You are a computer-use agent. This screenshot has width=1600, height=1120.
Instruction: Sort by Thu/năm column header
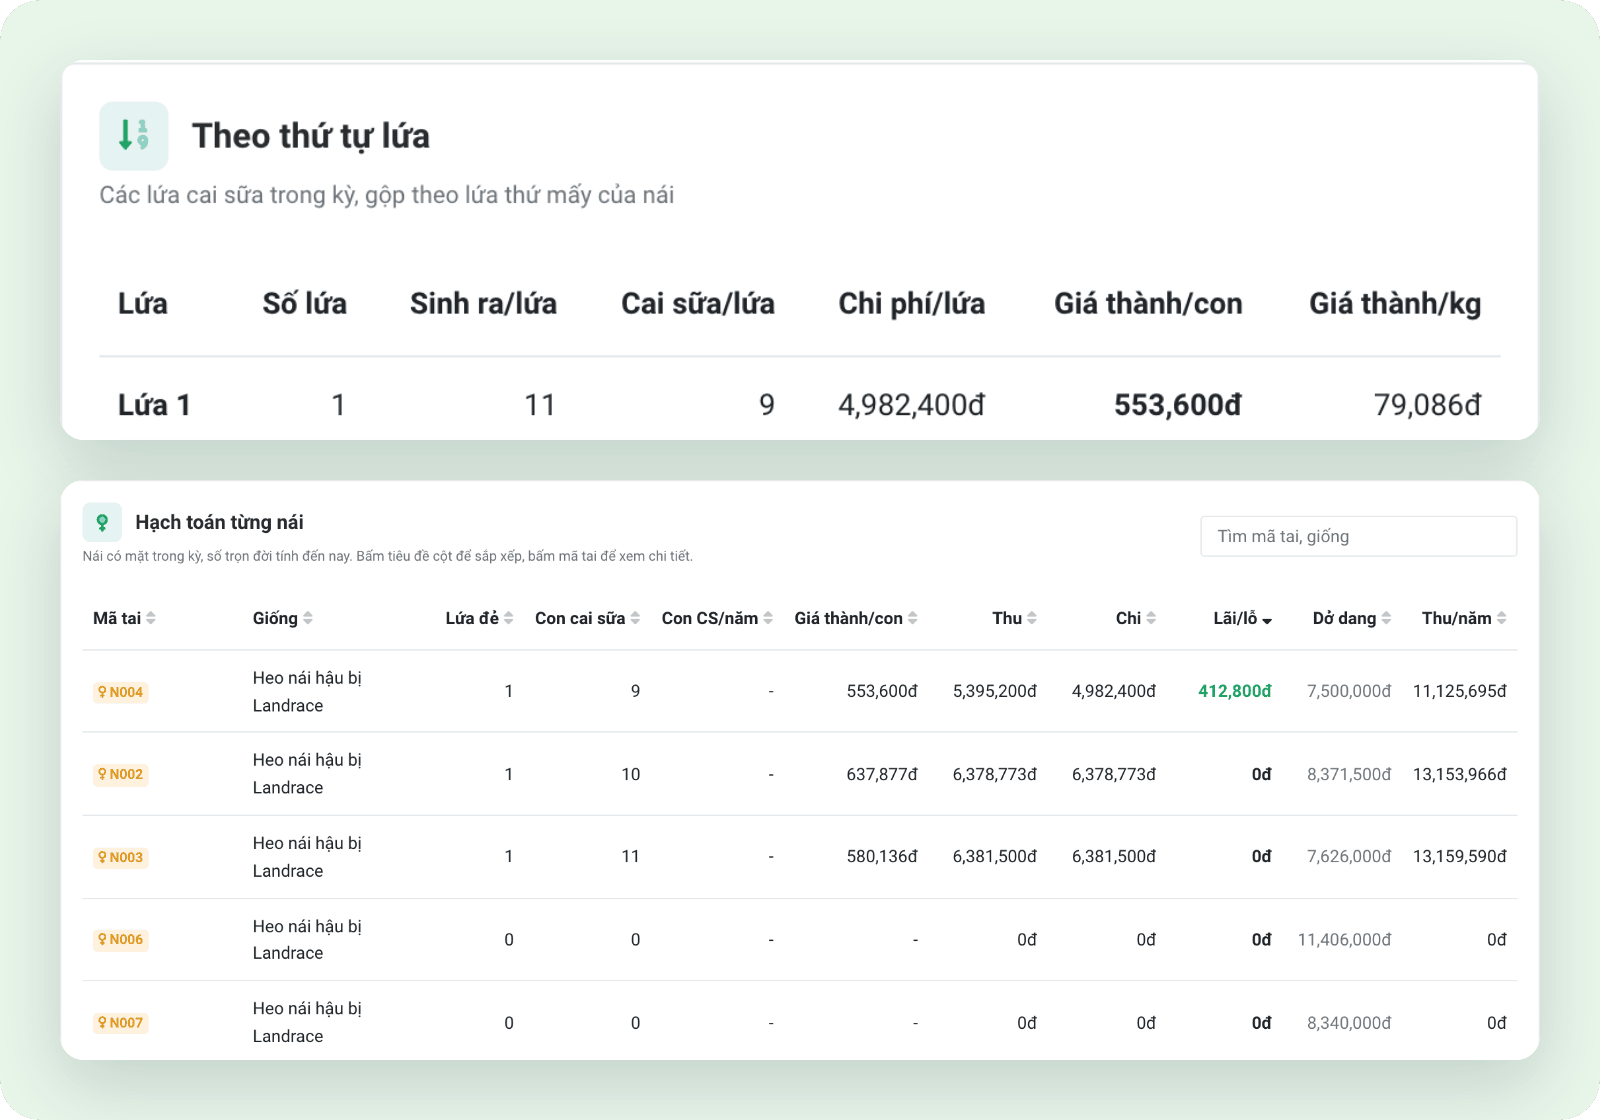1464,618
